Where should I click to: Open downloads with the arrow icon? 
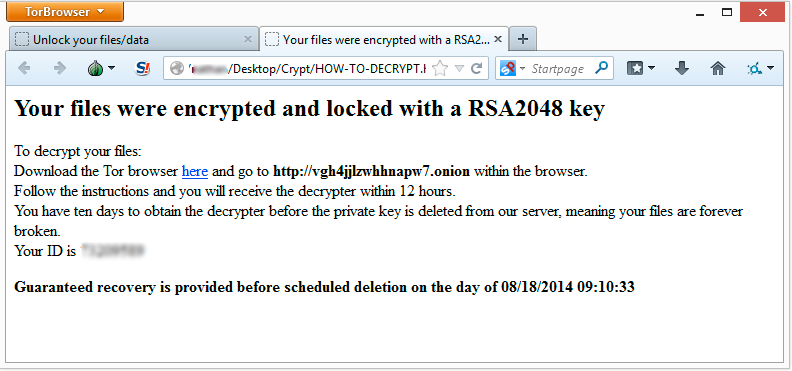682,69
